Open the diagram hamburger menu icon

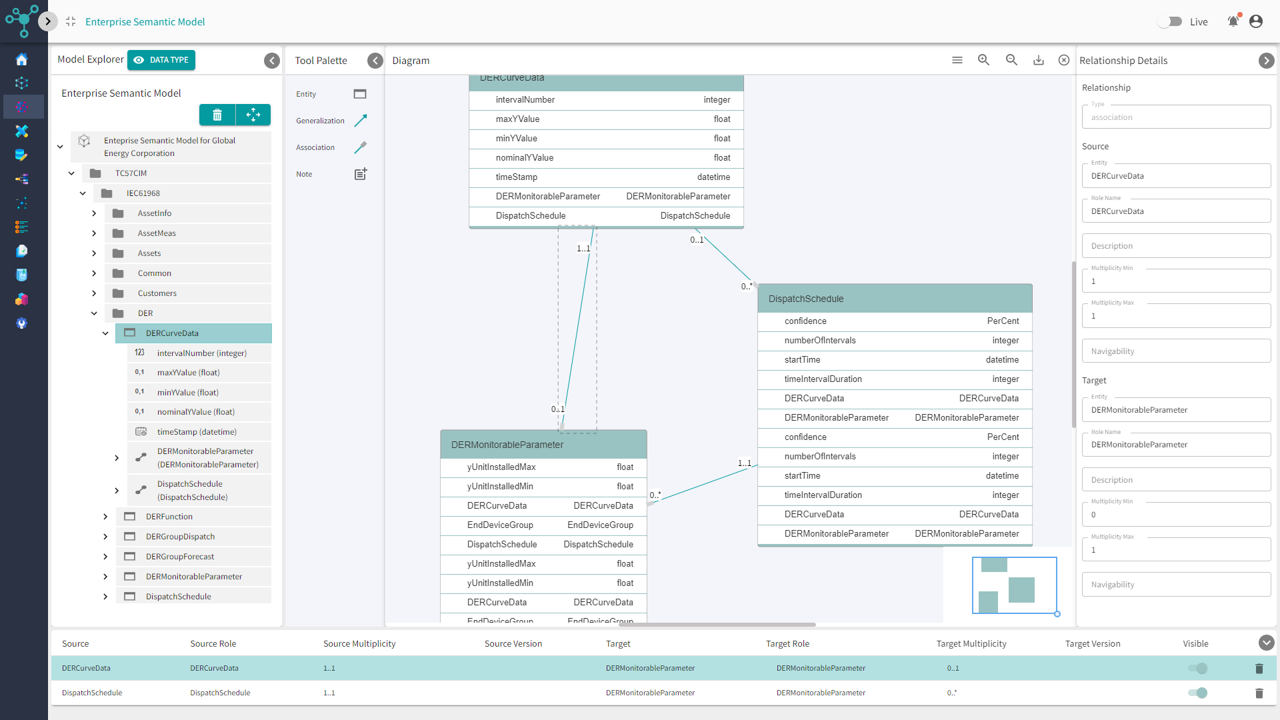(x=957, y=60)
